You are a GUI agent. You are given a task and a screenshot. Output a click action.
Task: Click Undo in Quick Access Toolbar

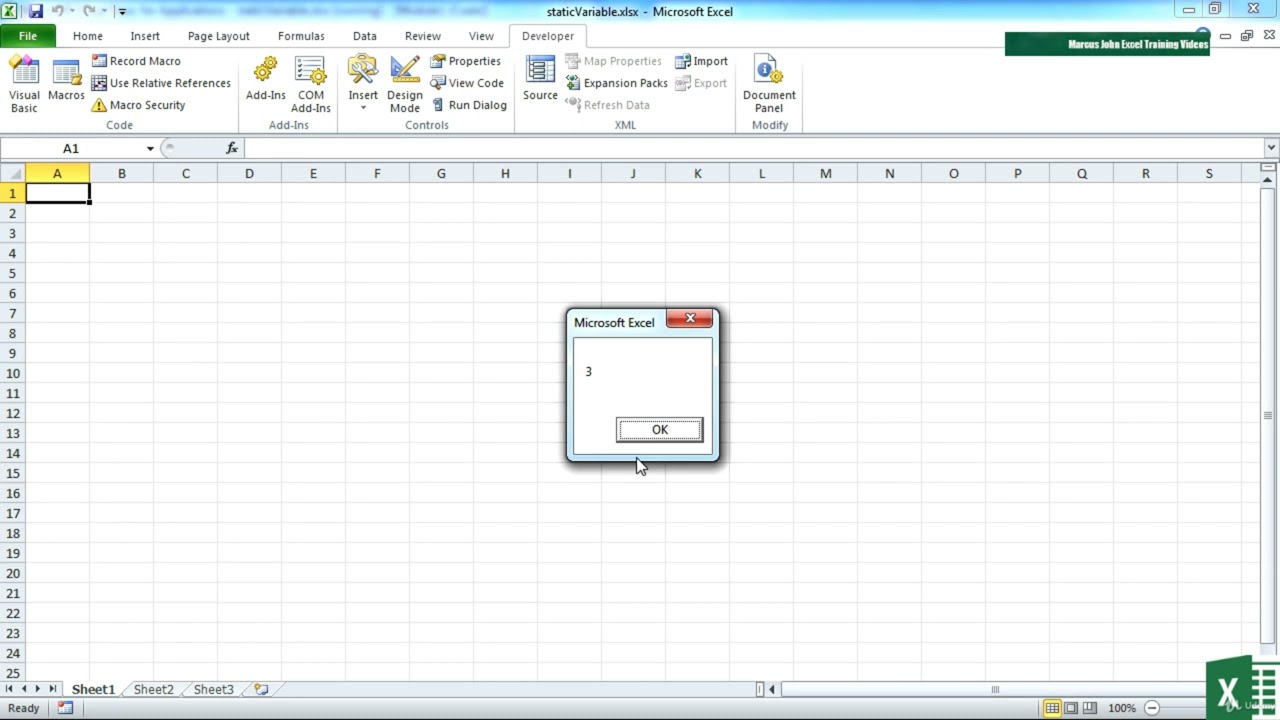coord(57,11)
